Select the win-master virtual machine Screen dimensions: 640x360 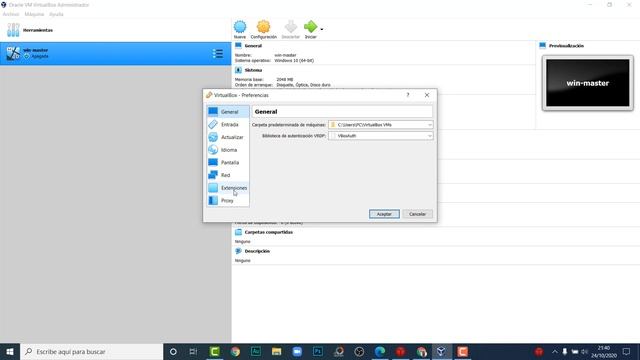point(116,53)
